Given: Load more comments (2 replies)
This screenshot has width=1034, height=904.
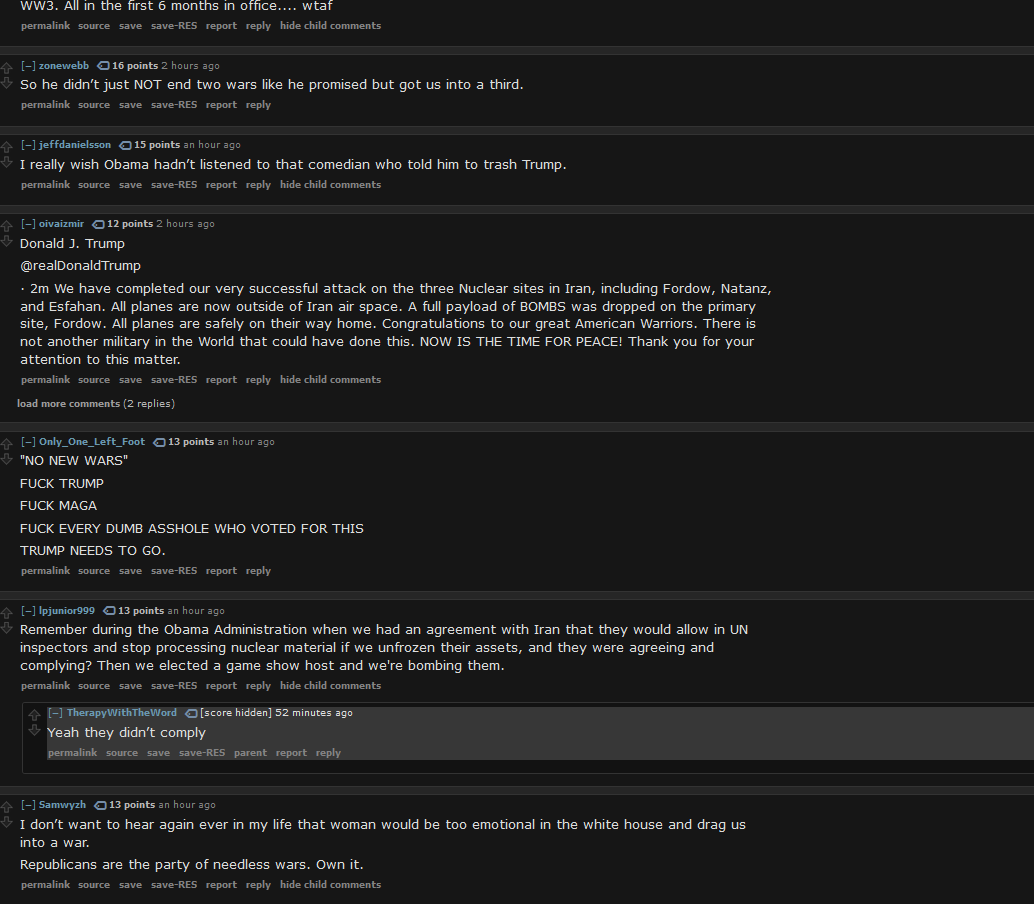Looking at the screenshot, I should [96, 404].
